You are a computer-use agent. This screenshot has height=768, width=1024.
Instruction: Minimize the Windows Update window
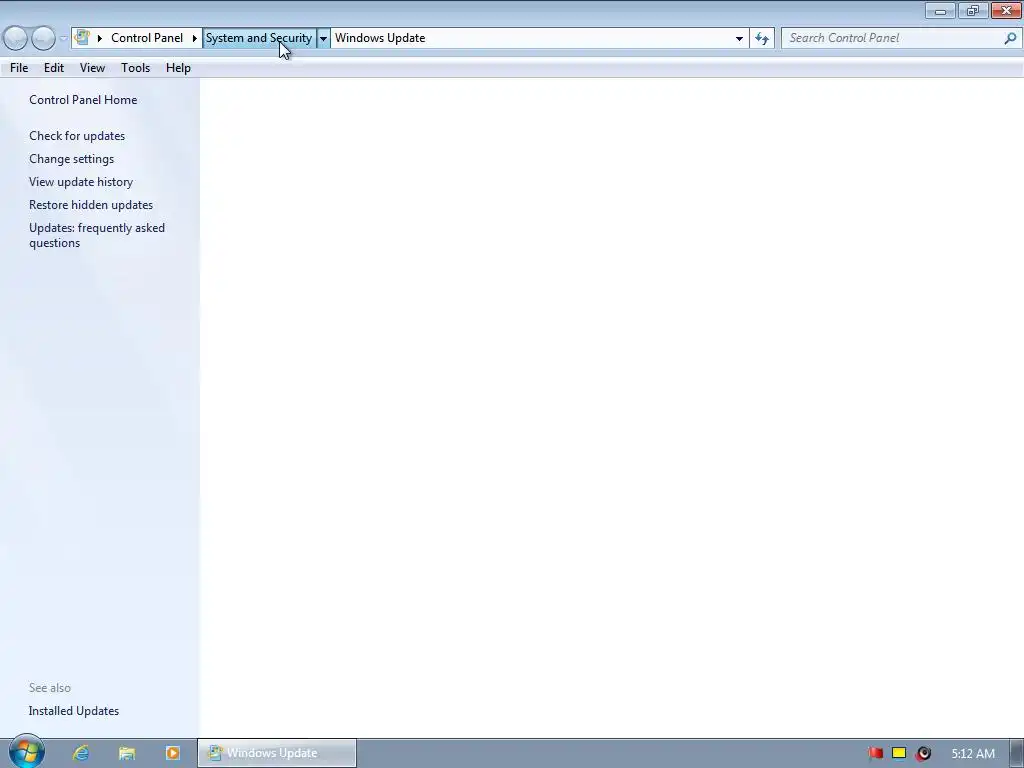tap(940, 11)
